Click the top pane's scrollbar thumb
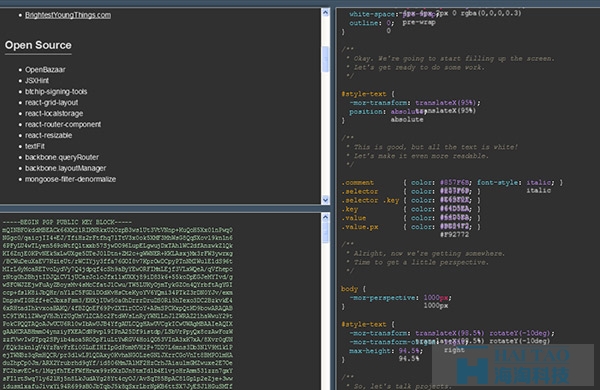 point(326,59)
